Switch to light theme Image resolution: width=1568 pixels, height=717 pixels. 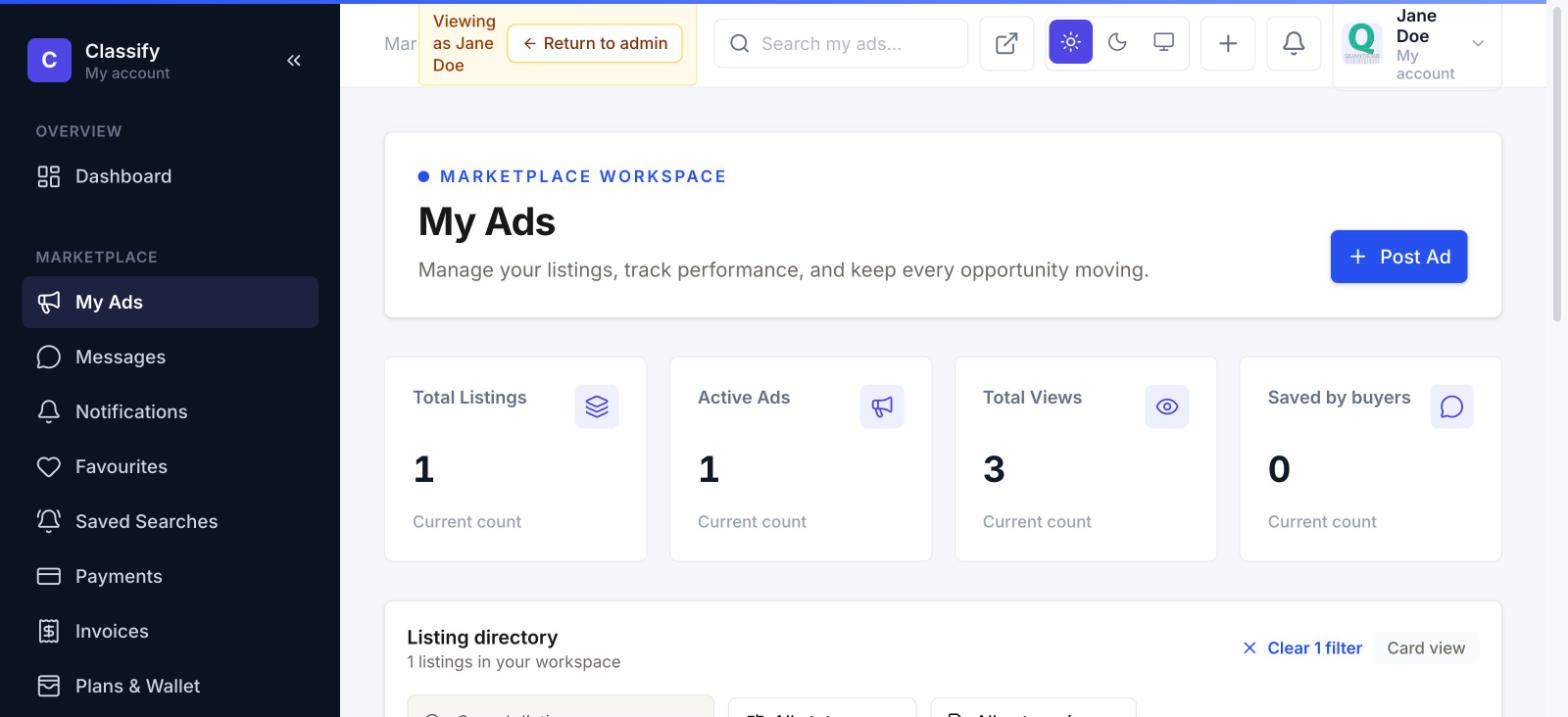pyautogui.click(x=1071, y=42)
